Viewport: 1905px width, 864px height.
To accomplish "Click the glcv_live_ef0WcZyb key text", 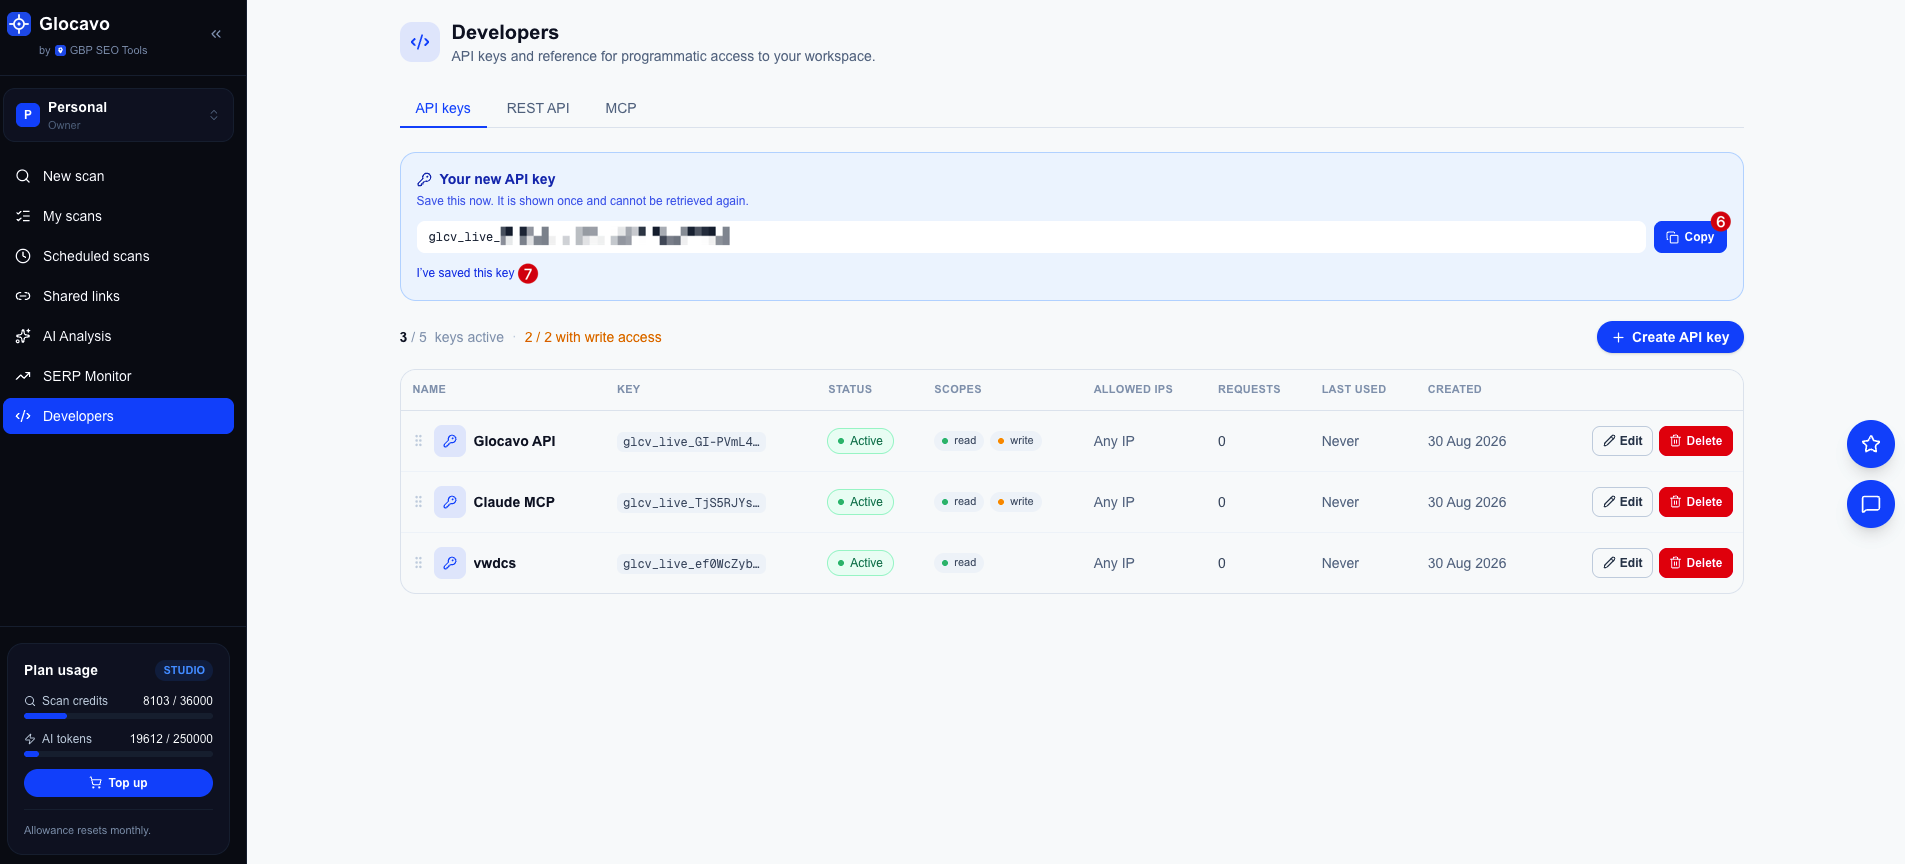I will pos(691,564).
